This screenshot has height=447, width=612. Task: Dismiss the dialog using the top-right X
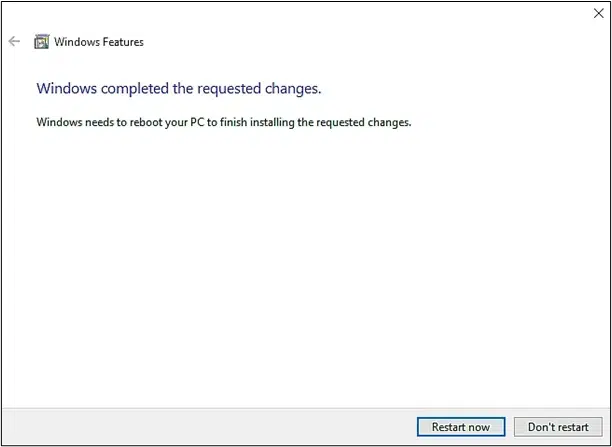[598, 13]
